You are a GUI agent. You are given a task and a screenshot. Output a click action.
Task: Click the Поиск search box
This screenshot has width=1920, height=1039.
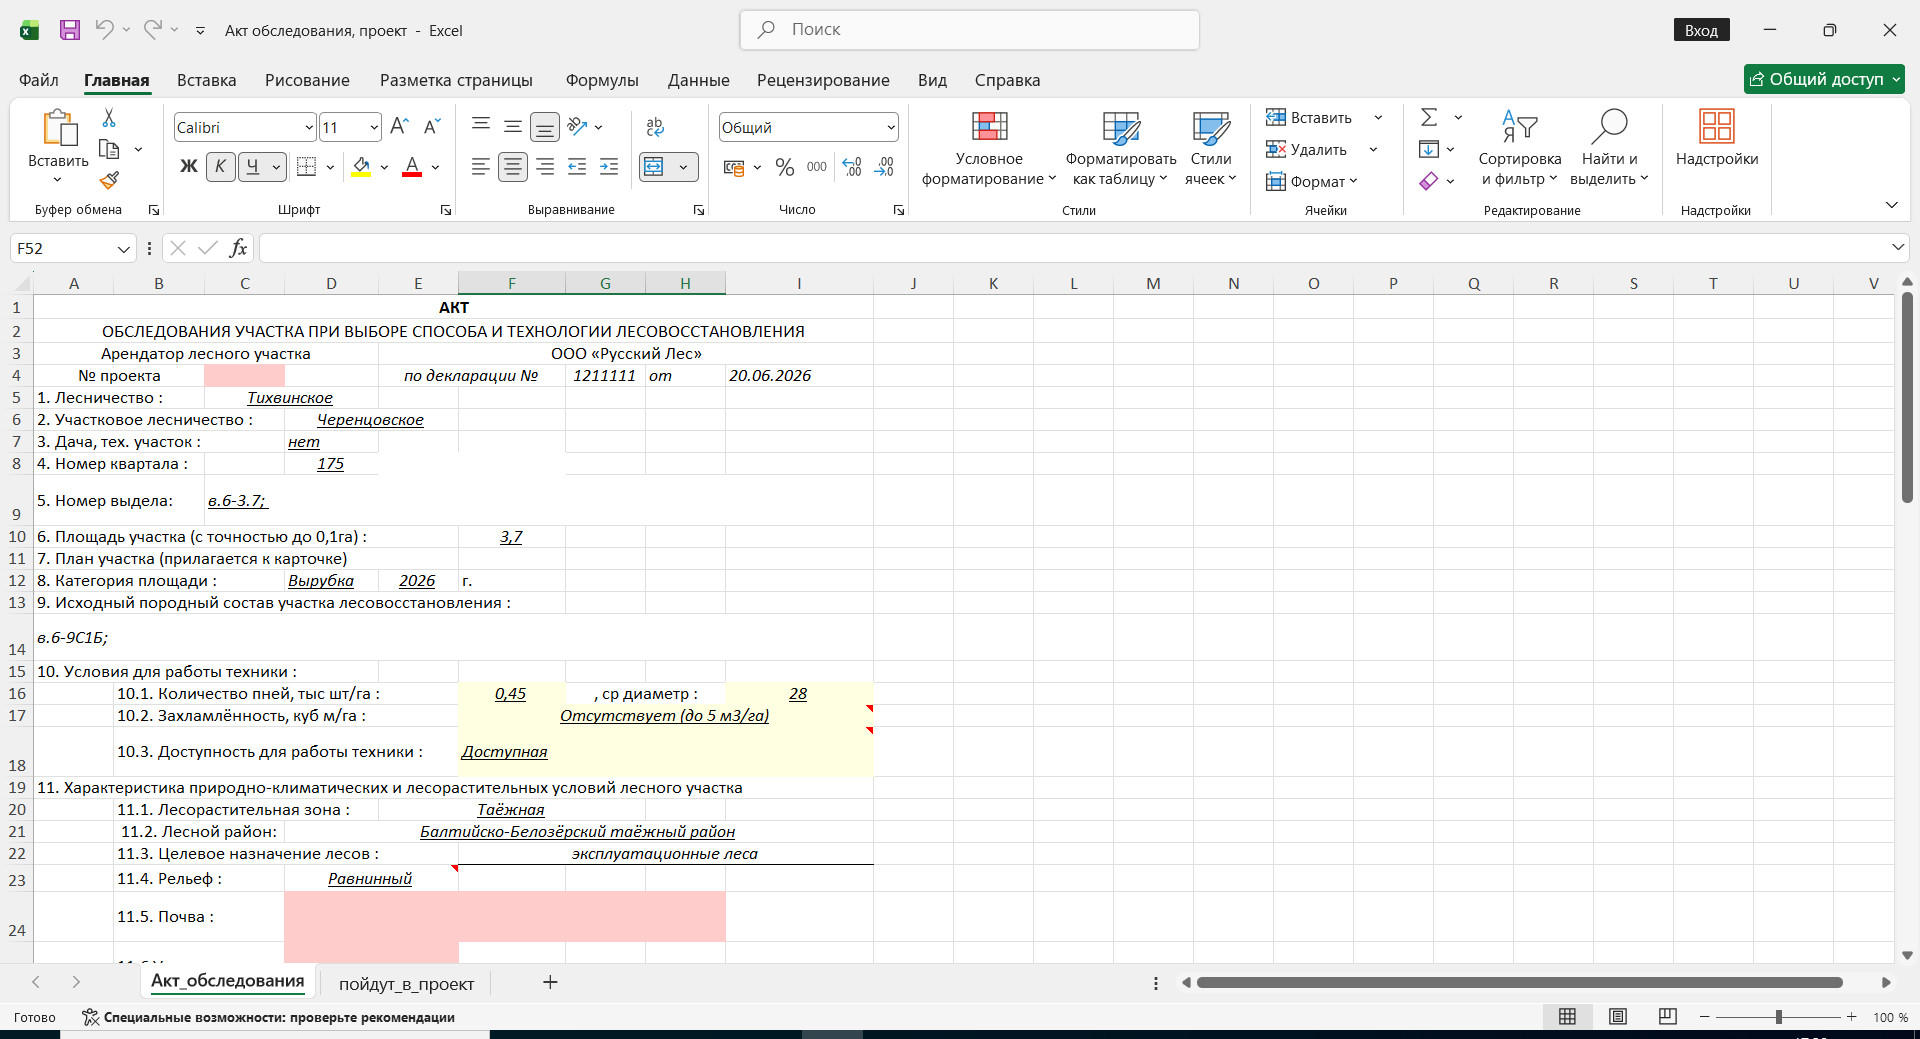970,30
